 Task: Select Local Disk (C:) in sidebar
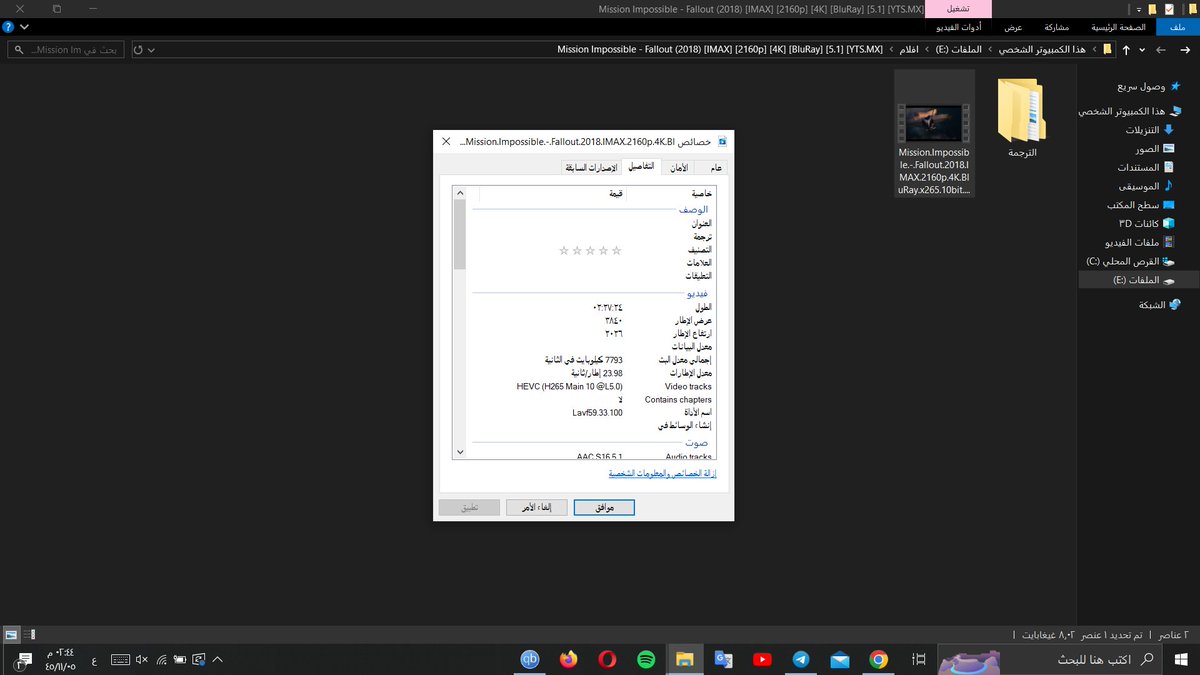tap(1130, 261)
